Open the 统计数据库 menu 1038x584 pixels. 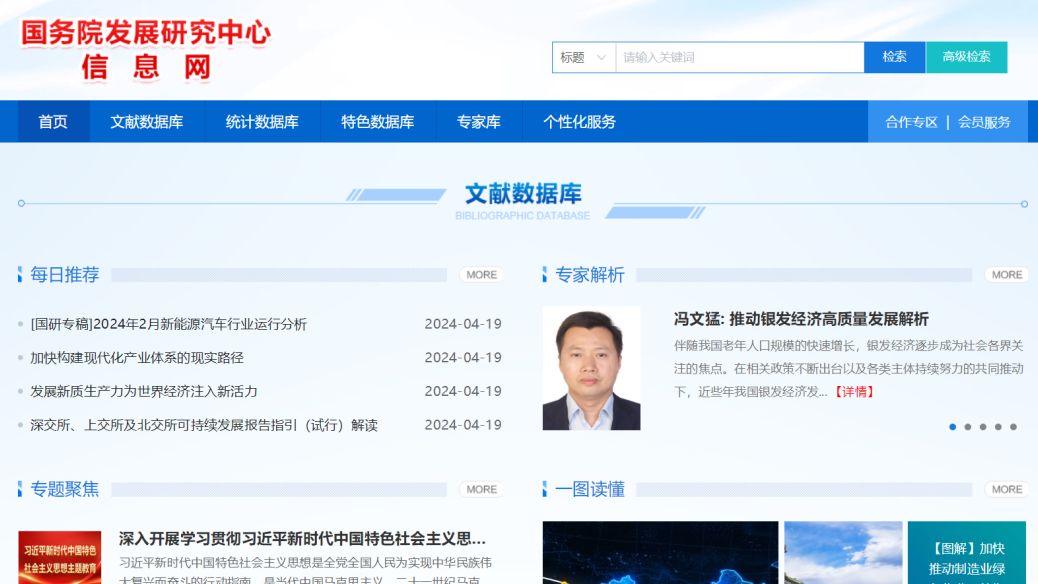coord(262,122)
